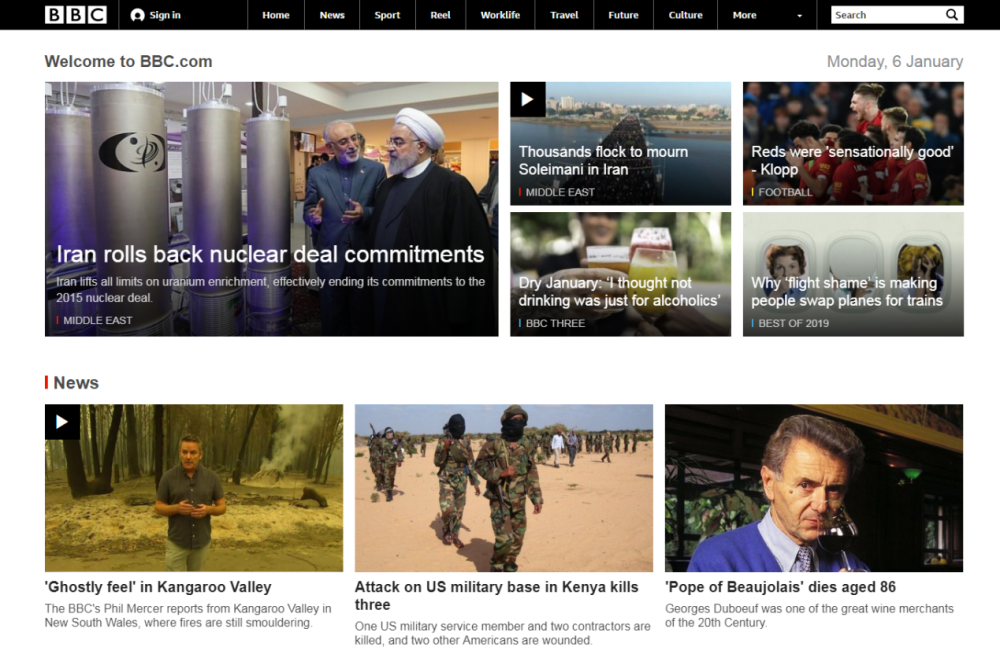This screenshot has height=651, width=1000.
Task: Open the Reel nav item
Action: point(440,15)
